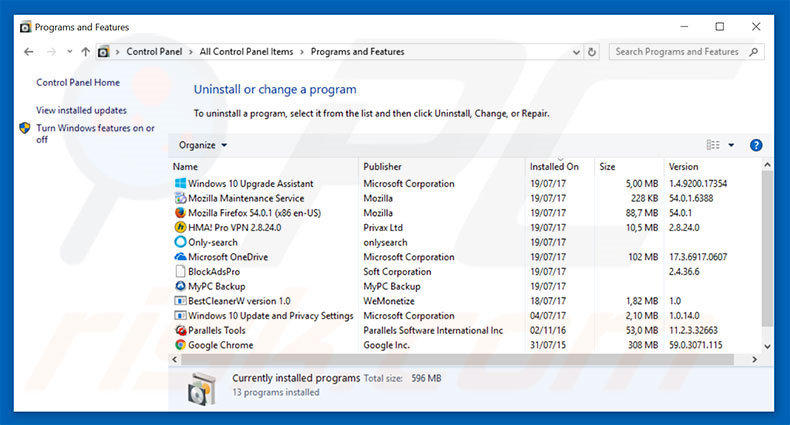Viewport: 790px width, 425px height.
Task: Click the Windows 10 Upgrade Assistant icon
Action: pyautogui.click(x=180, y=183)
